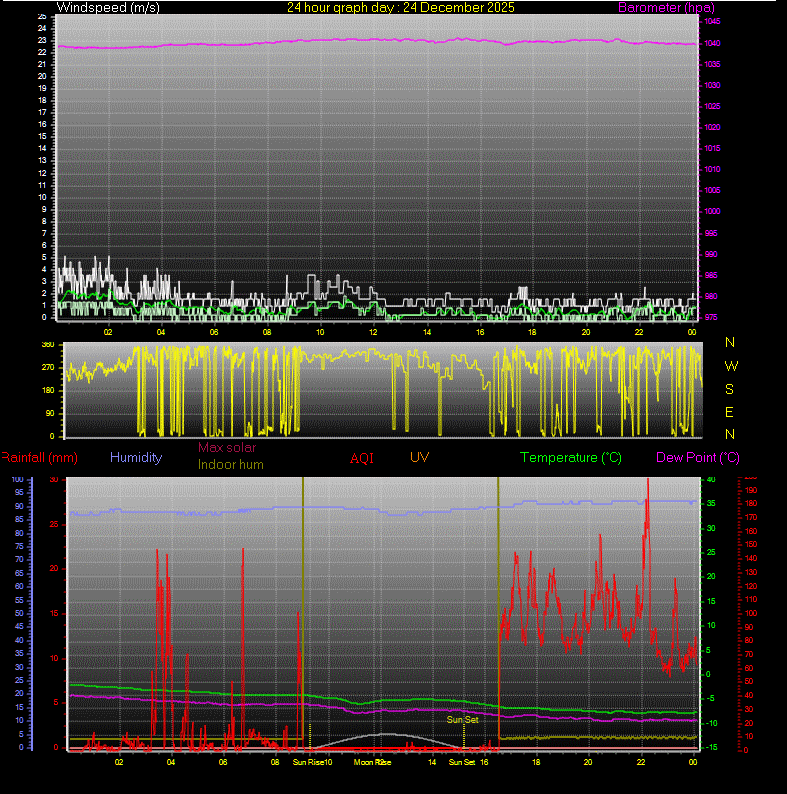Select the red "AQI" legend label
787x794 pixels.
click(362, 458)
